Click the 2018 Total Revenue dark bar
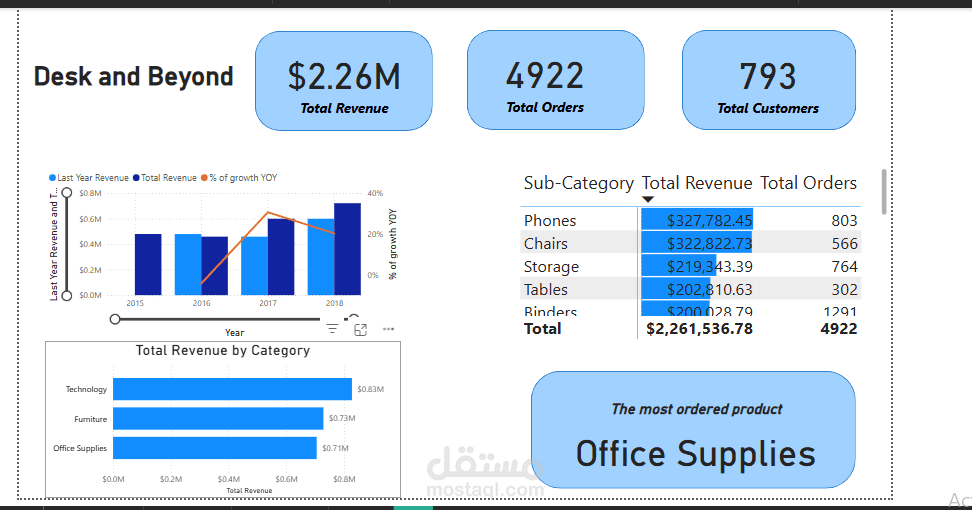The height and width of the screenshot is (510, 972). (x=347, y=249)
